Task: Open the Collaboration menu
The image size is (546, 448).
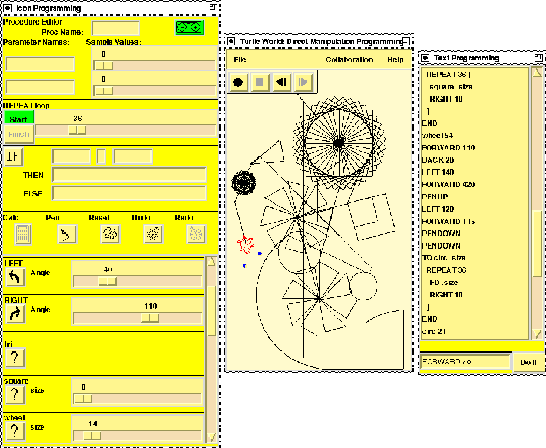Action: pyautogui.click(x=349, y=60)
